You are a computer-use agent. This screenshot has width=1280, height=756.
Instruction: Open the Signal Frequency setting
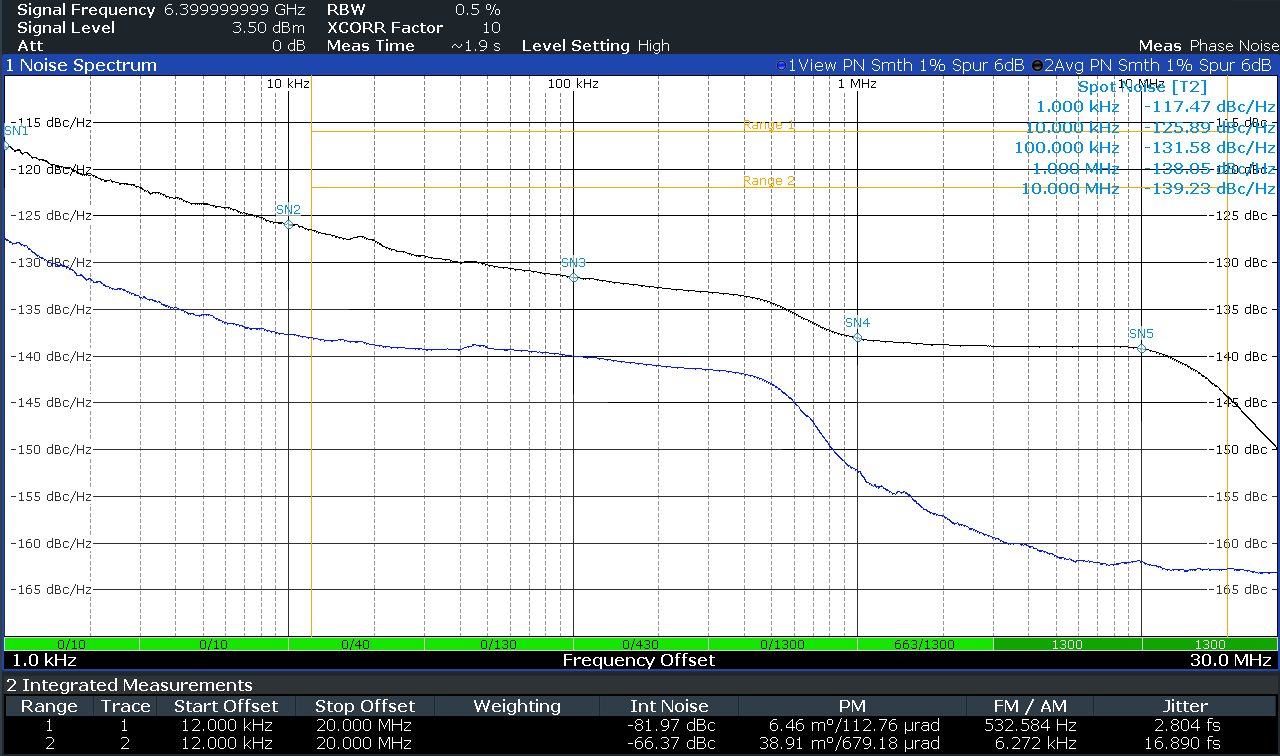[151, 10]
